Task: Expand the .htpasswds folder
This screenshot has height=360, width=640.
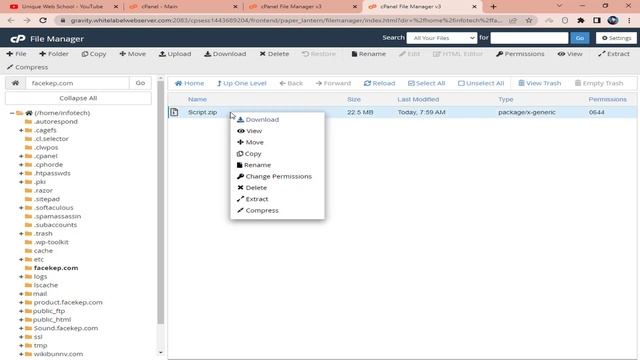Action: click(21, 173)
